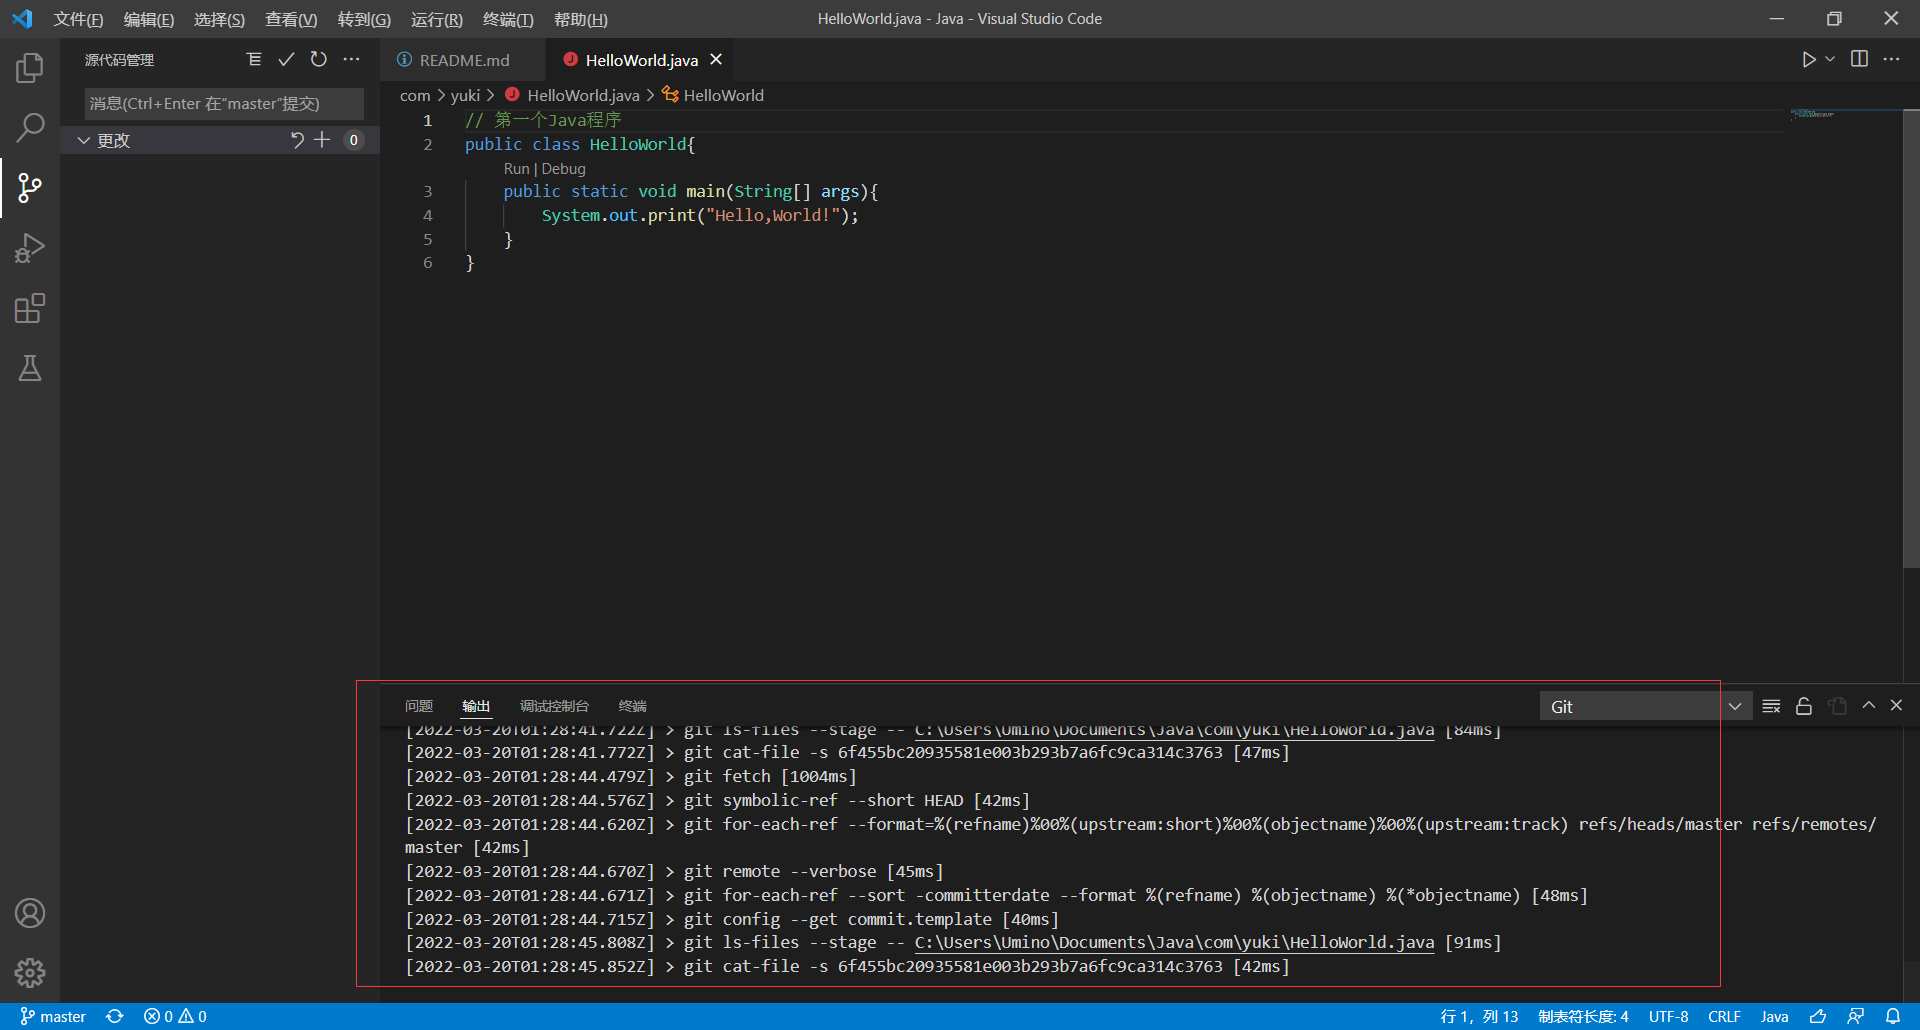Screen dimensions: 1920x1030
Task: Click the HelloWorld class breadcrumb
Action: [x=713, y=95]
